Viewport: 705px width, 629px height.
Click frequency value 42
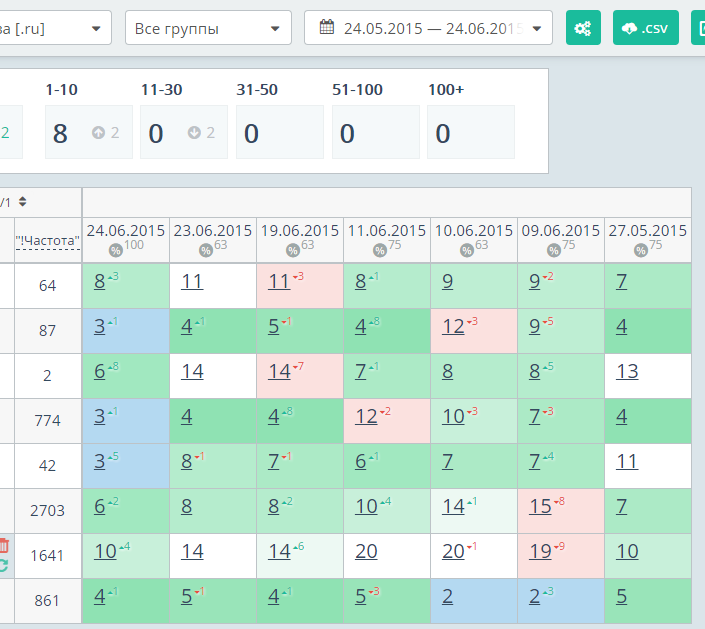47,465
